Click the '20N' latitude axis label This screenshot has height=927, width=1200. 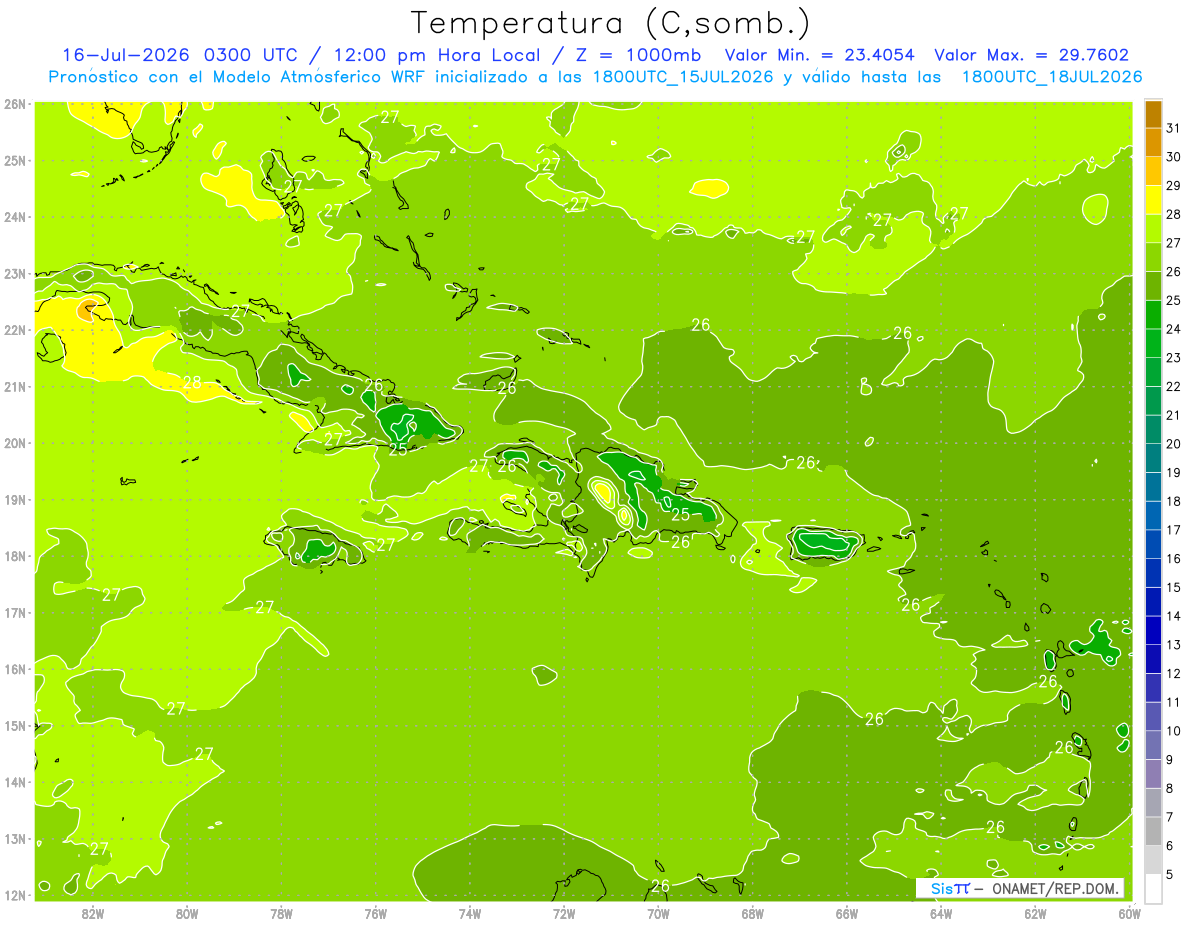[14, 443]
